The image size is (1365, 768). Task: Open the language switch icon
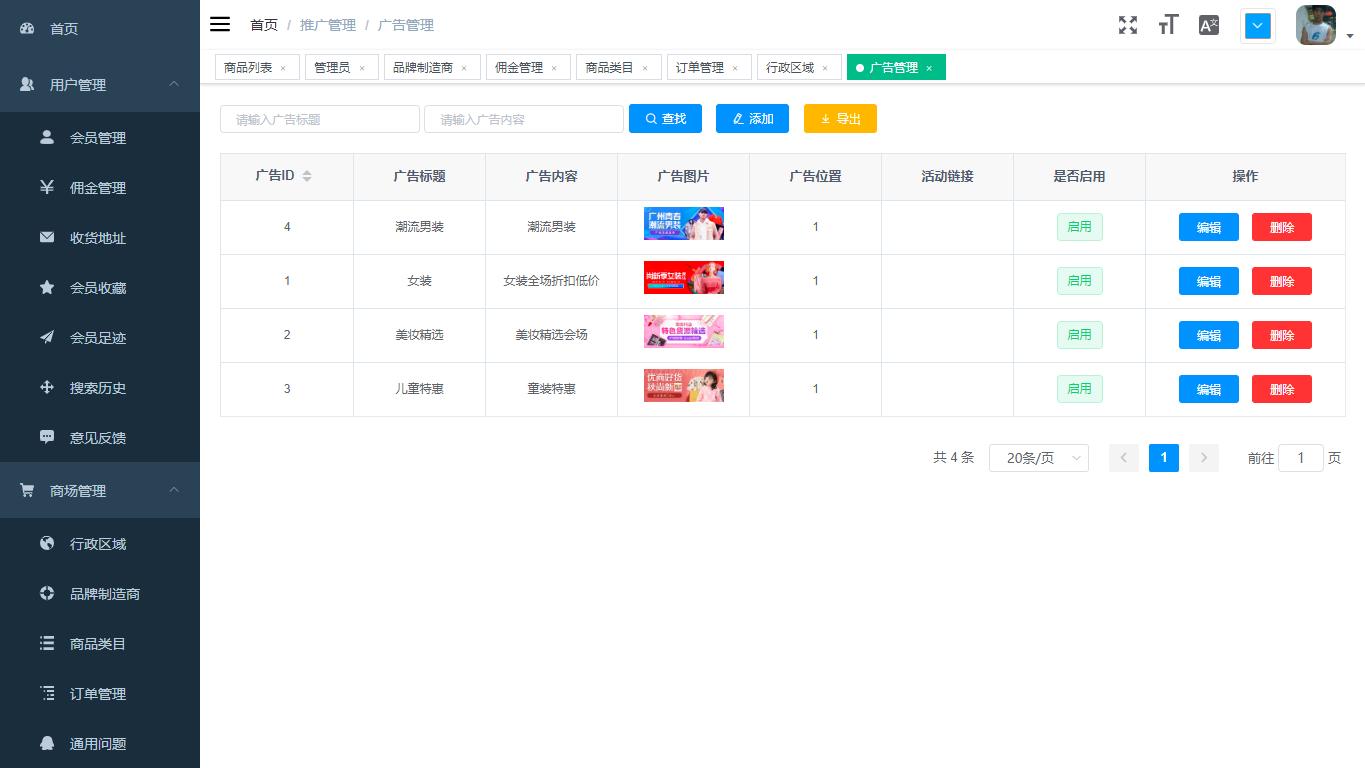(x=1208, y=25)
